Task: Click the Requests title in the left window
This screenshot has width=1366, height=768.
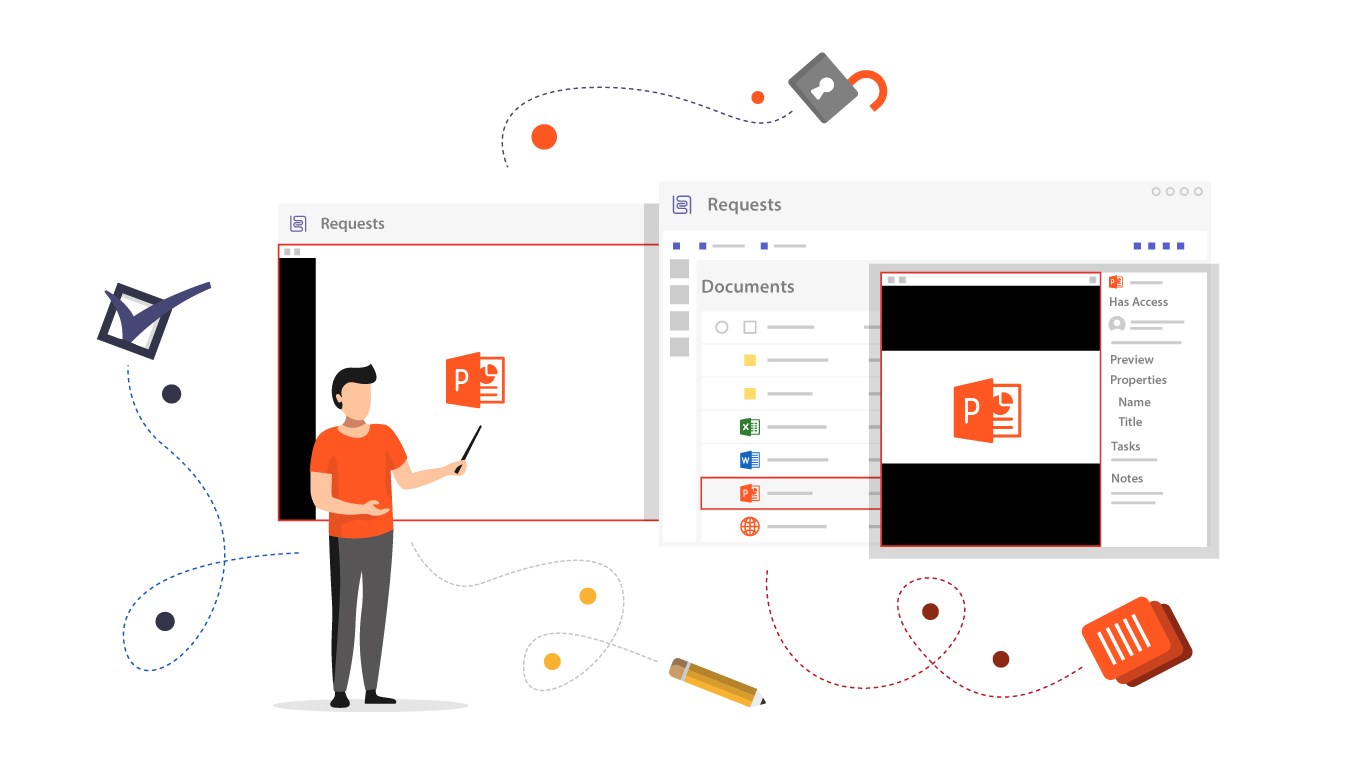Action: point(352,224)
